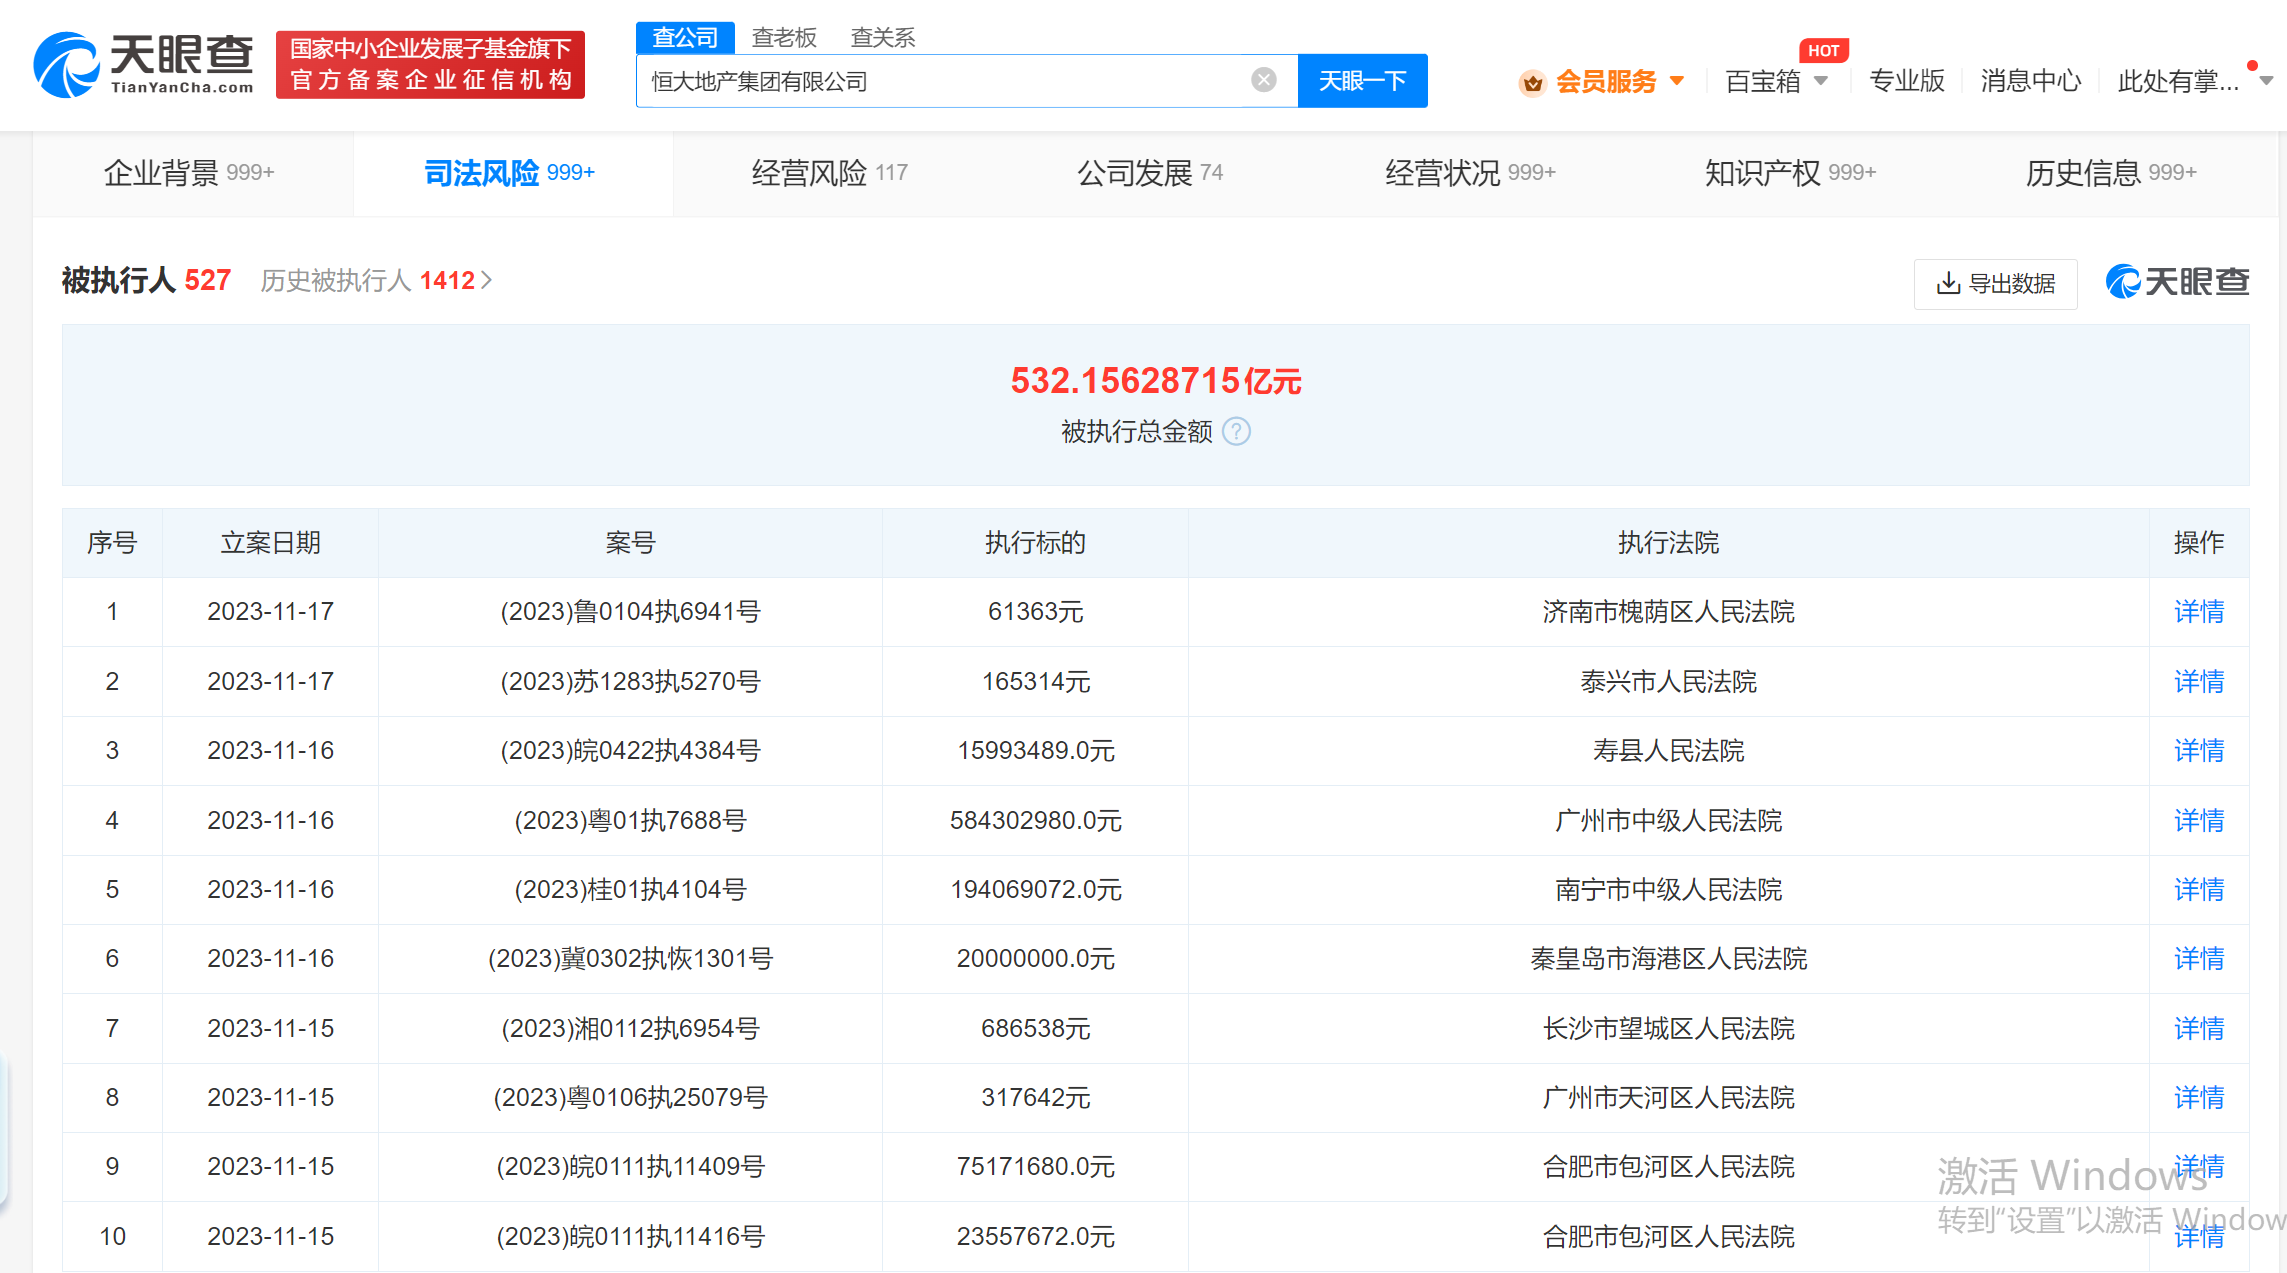
Task: Click case number (2023)皖0111执11409号
Action: (631, 1167)
